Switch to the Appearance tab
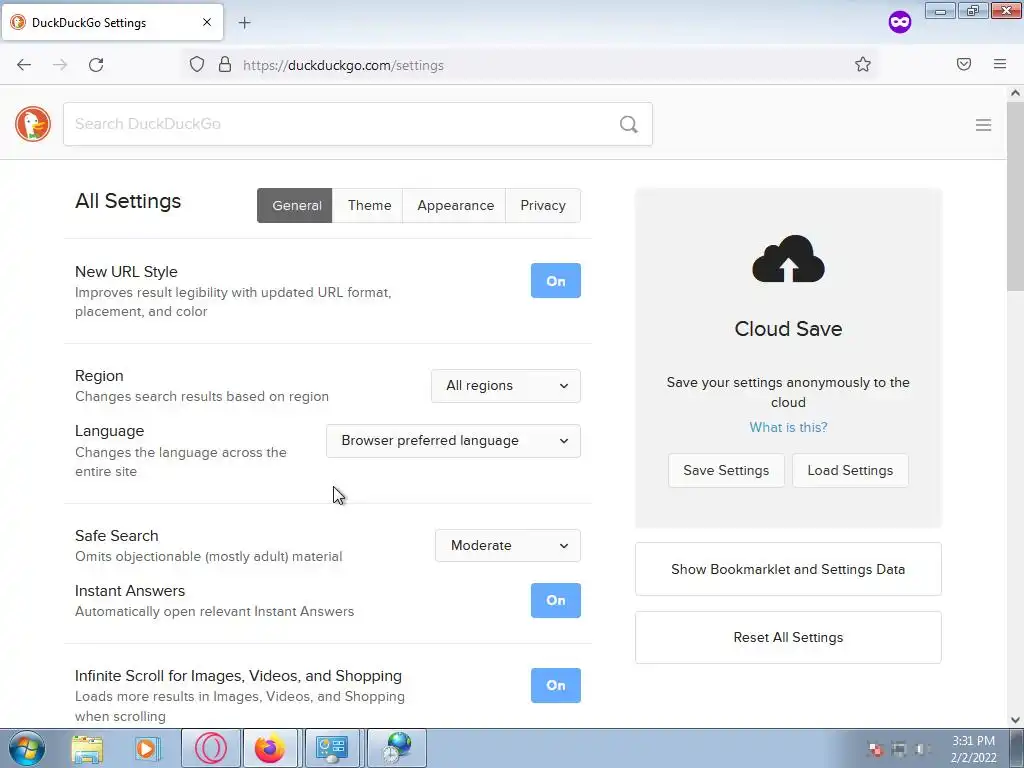 [455, 206]
